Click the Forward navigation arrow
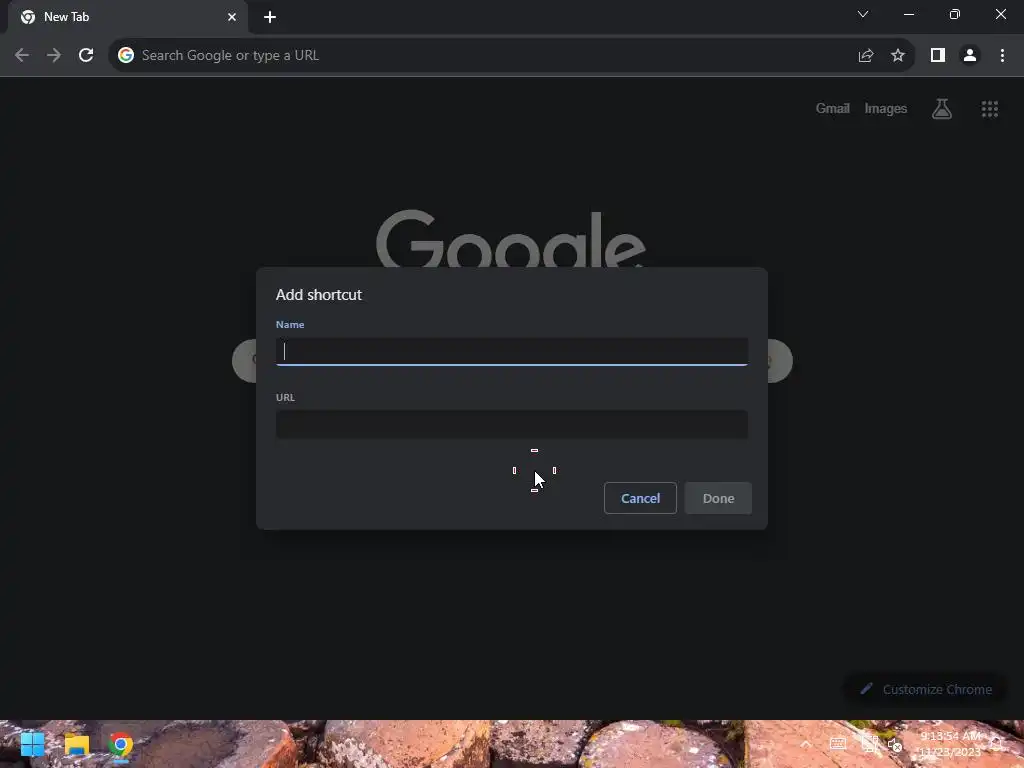Viewport: 1024px width, 768px height. [54, 56]
